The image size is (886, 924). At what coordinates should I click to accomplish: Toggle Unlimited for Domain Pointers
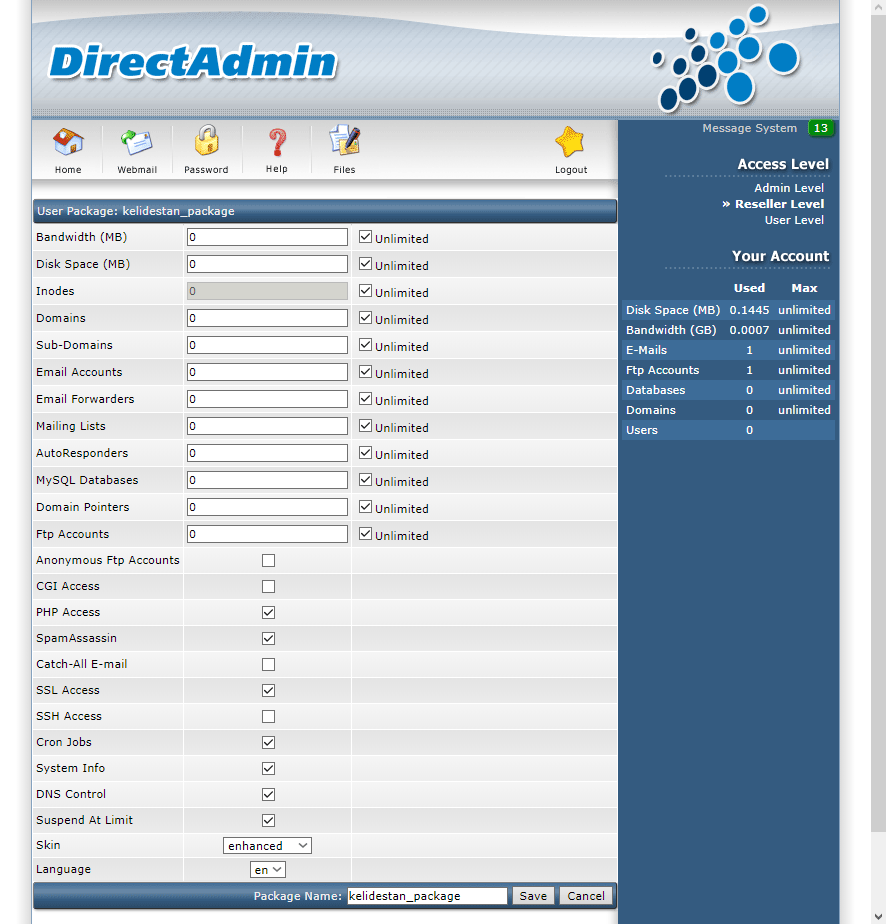pos(365,507)
